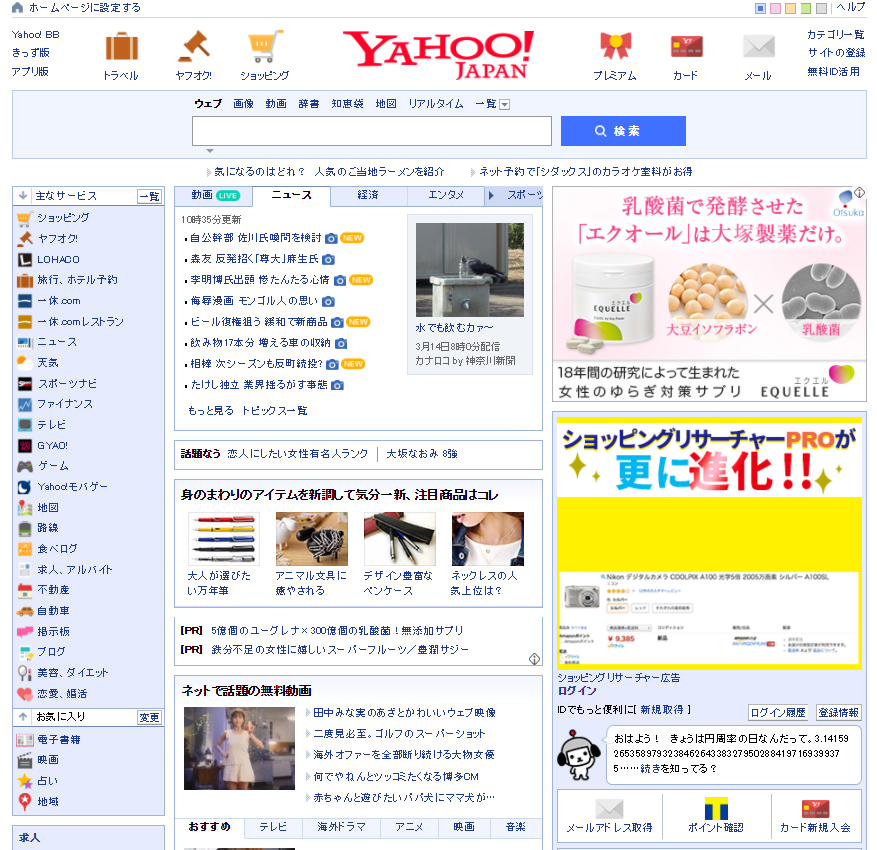Open the crow drinking water news thumbnail
877x850 pixels.
[470, 270]
